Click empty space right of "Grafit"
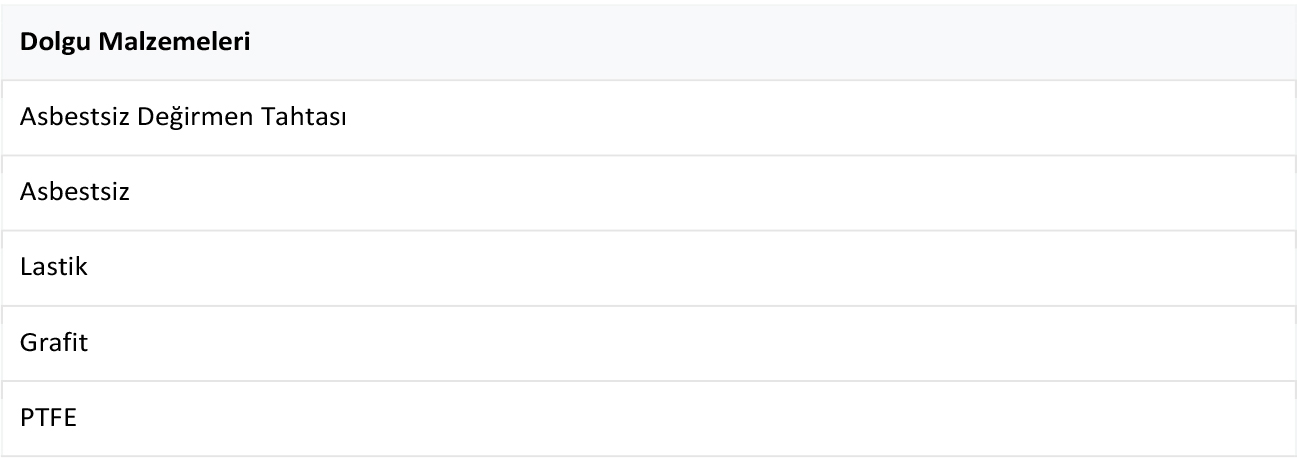Image resolution: width=1297 pixels, height=458 pixels. 650,343
